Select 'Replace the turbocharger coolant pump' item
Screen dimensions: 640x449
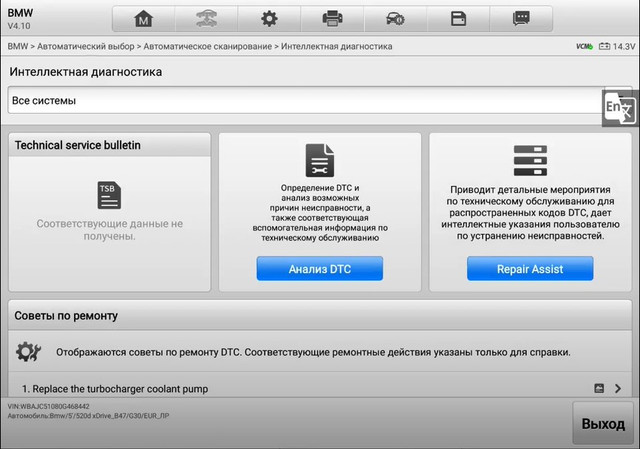[x=115, y=388]
